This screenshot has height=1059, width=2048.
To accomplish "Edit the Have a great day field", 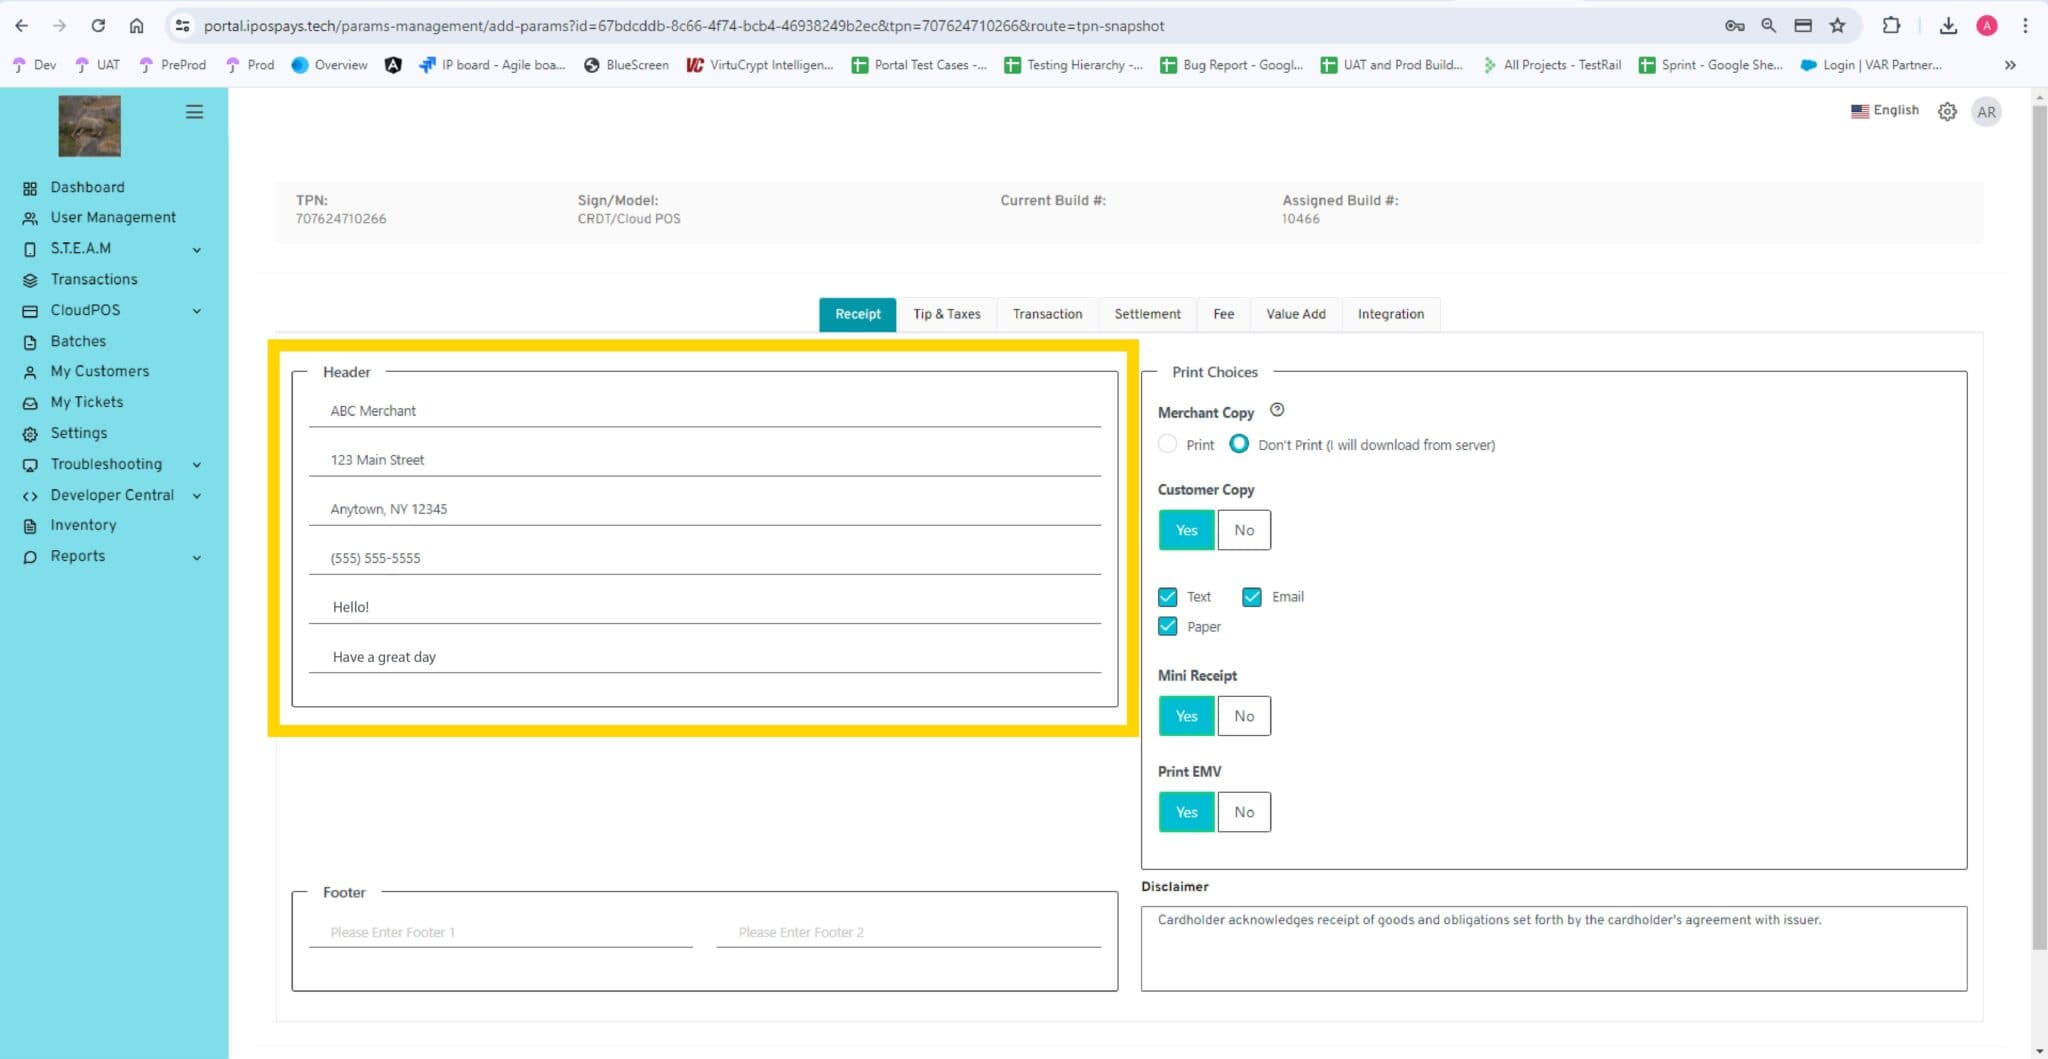I will [705, 657].
